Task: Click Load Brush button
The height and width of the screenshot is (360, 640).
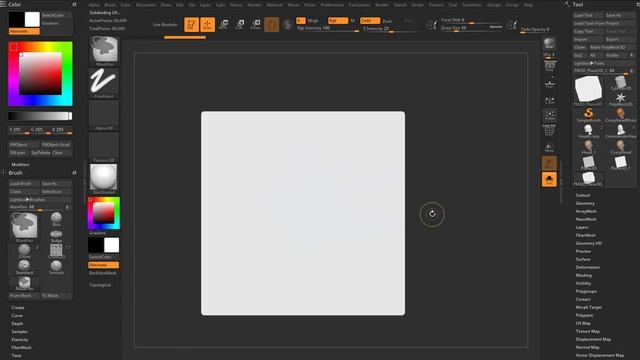Action: point(24,184)
